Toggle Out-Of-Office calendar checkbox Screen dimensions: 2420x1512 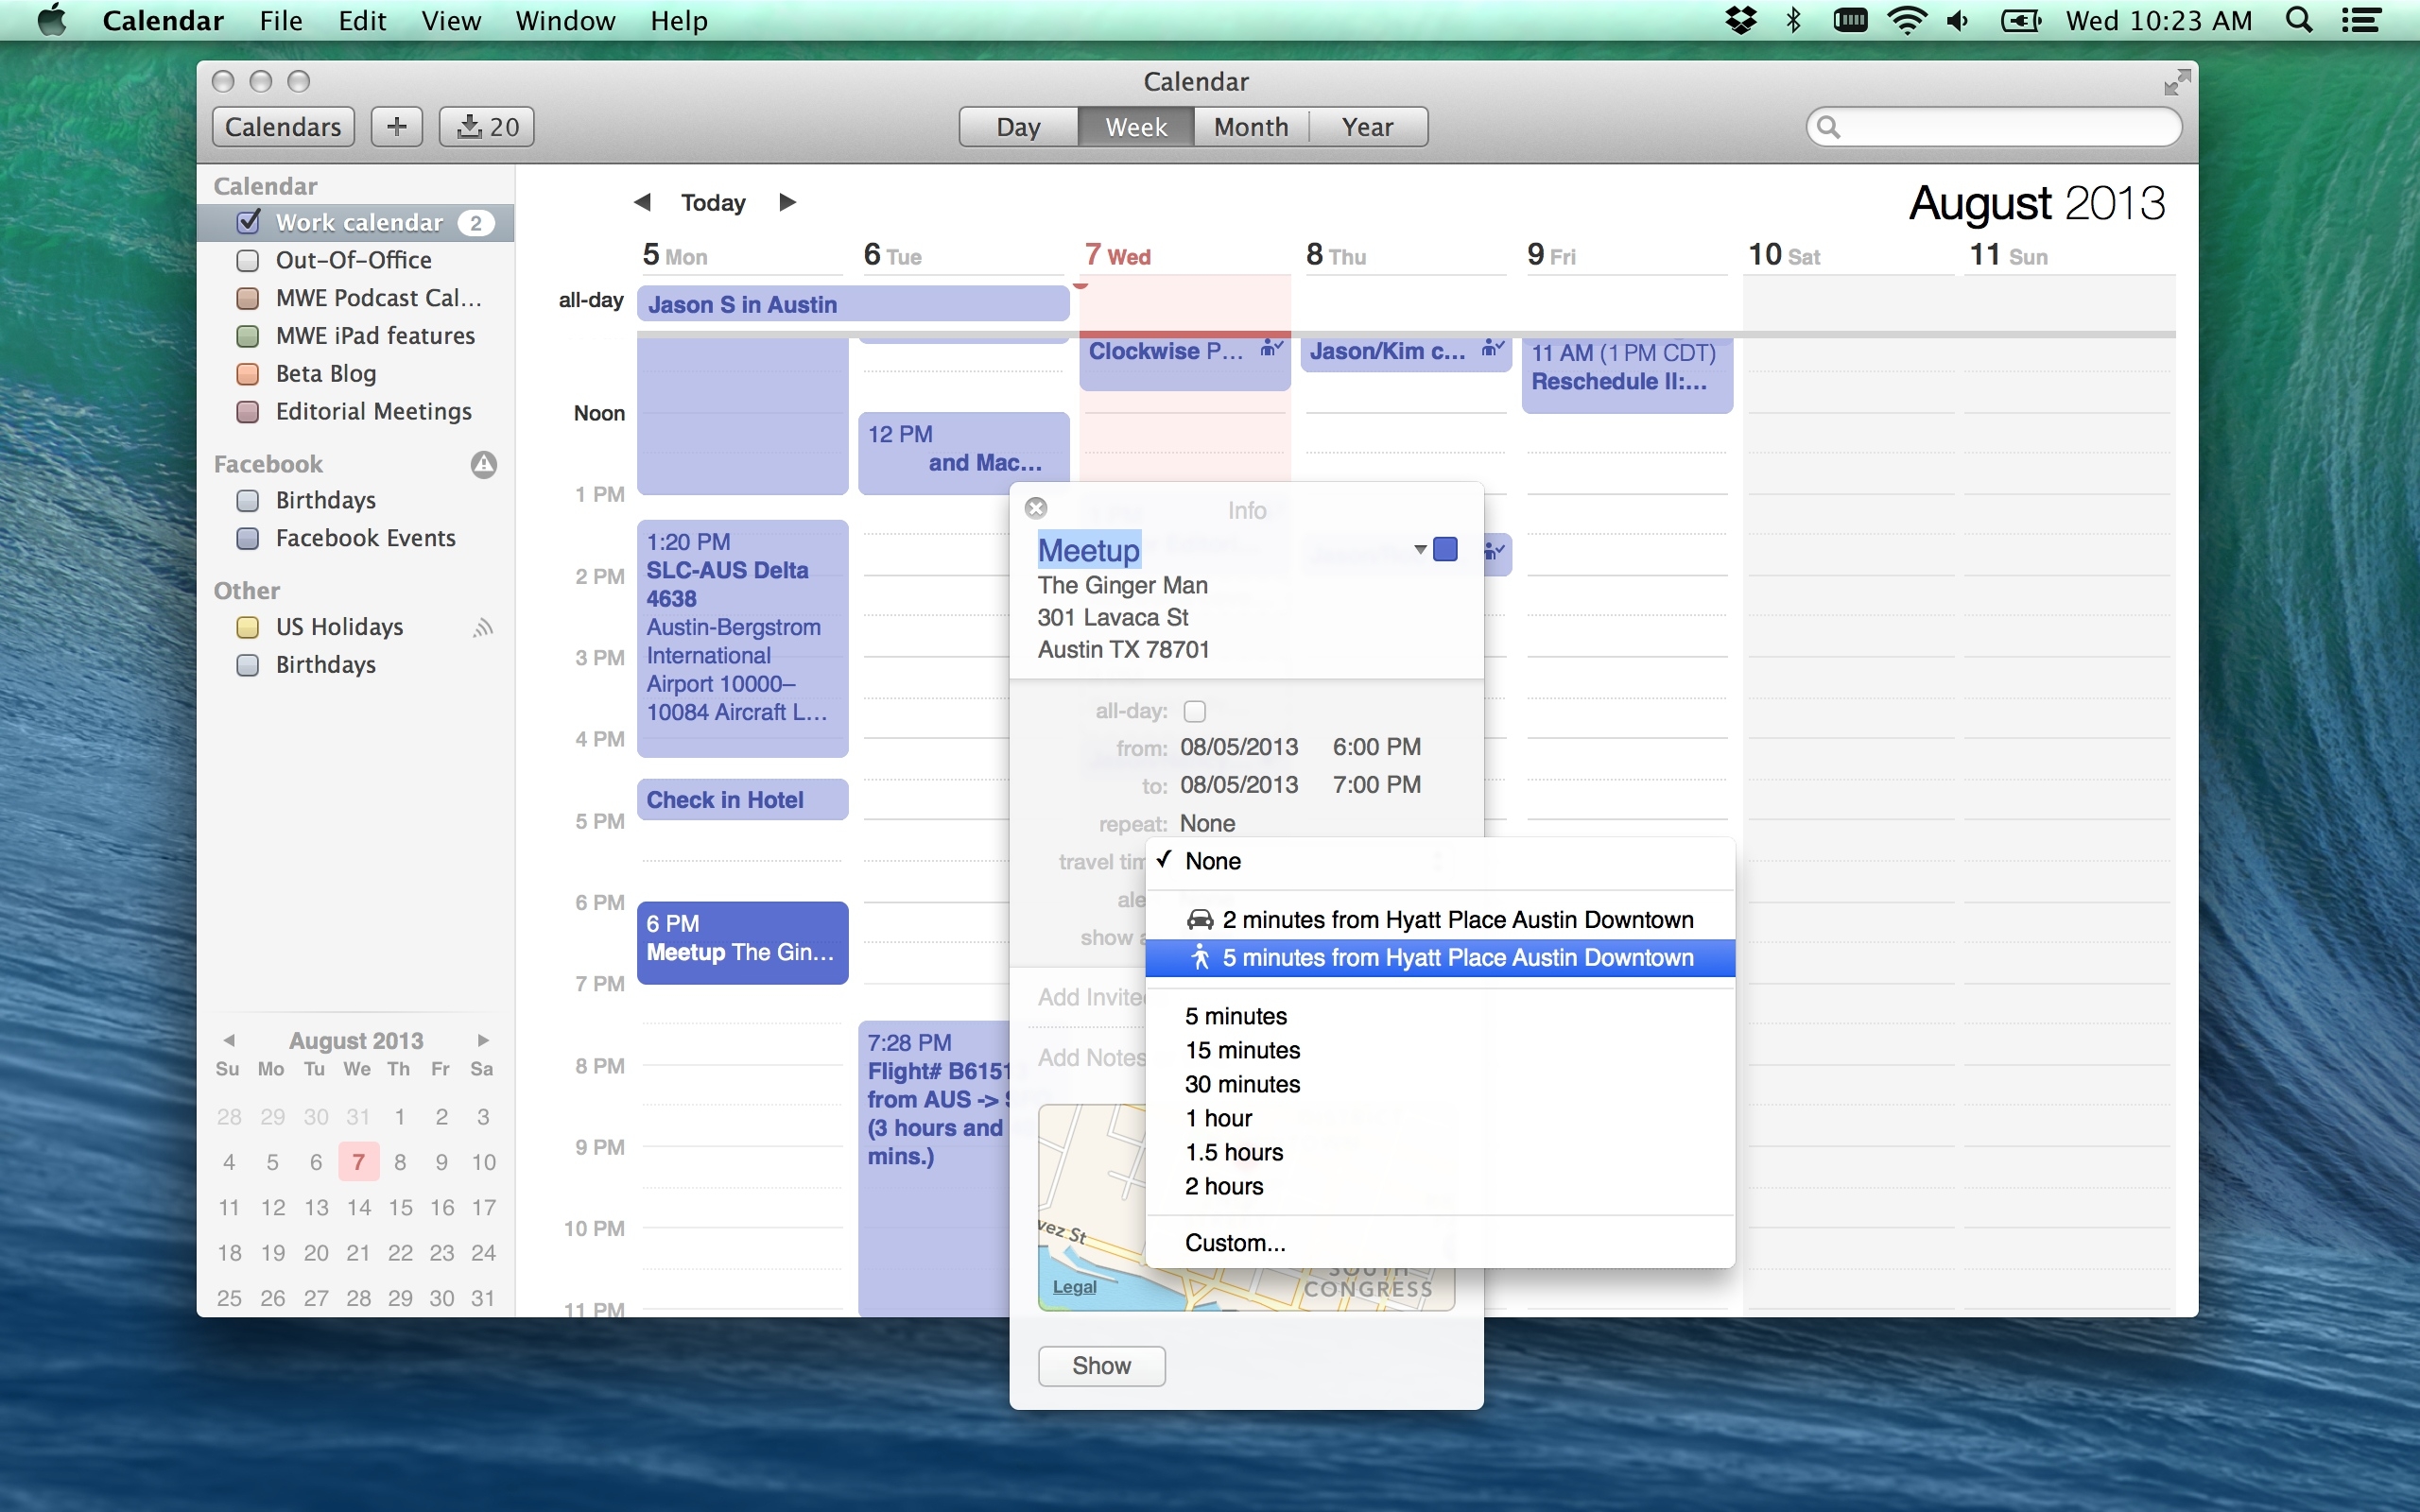pos(251,260)
